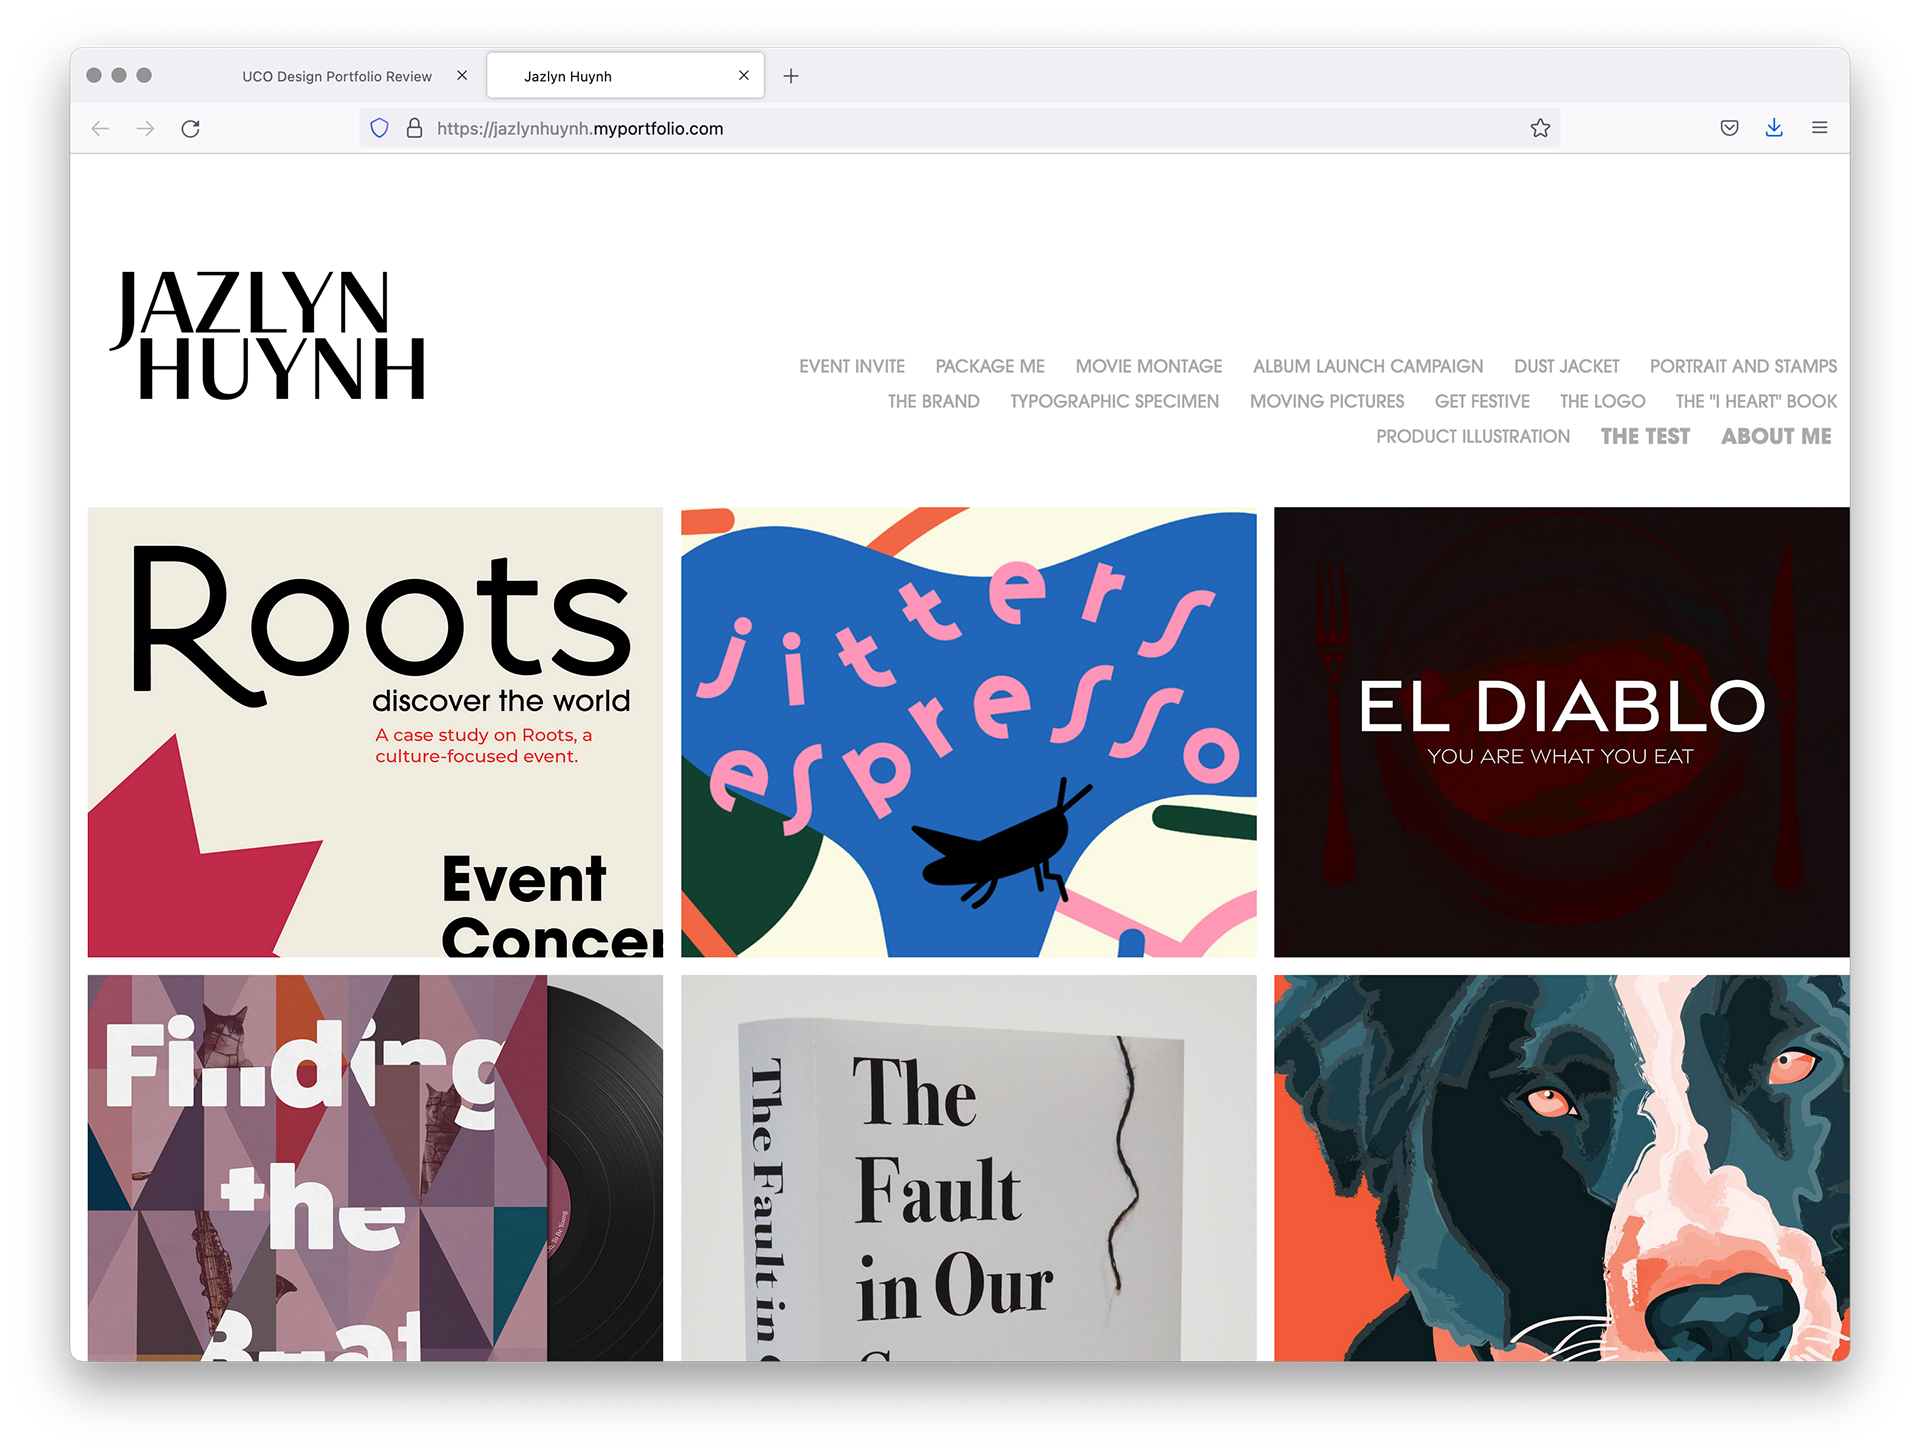Click the tracking protection shield icon

tap(379, 128)
